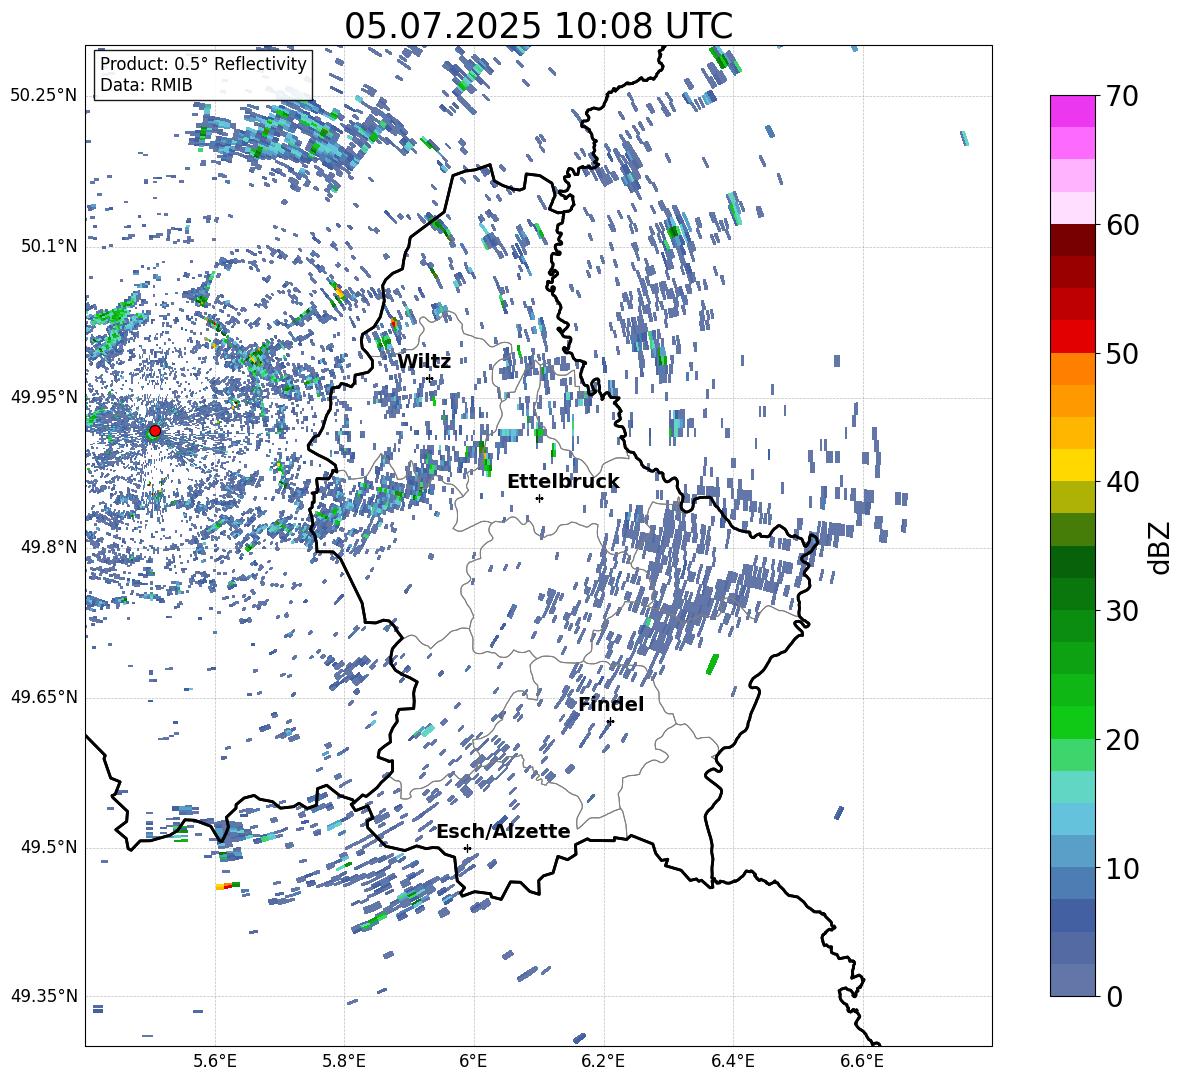The width and height of the screenshot is (1184, 1081).
Task: Click the Findel station label
Action: click(x=611, y=704)
